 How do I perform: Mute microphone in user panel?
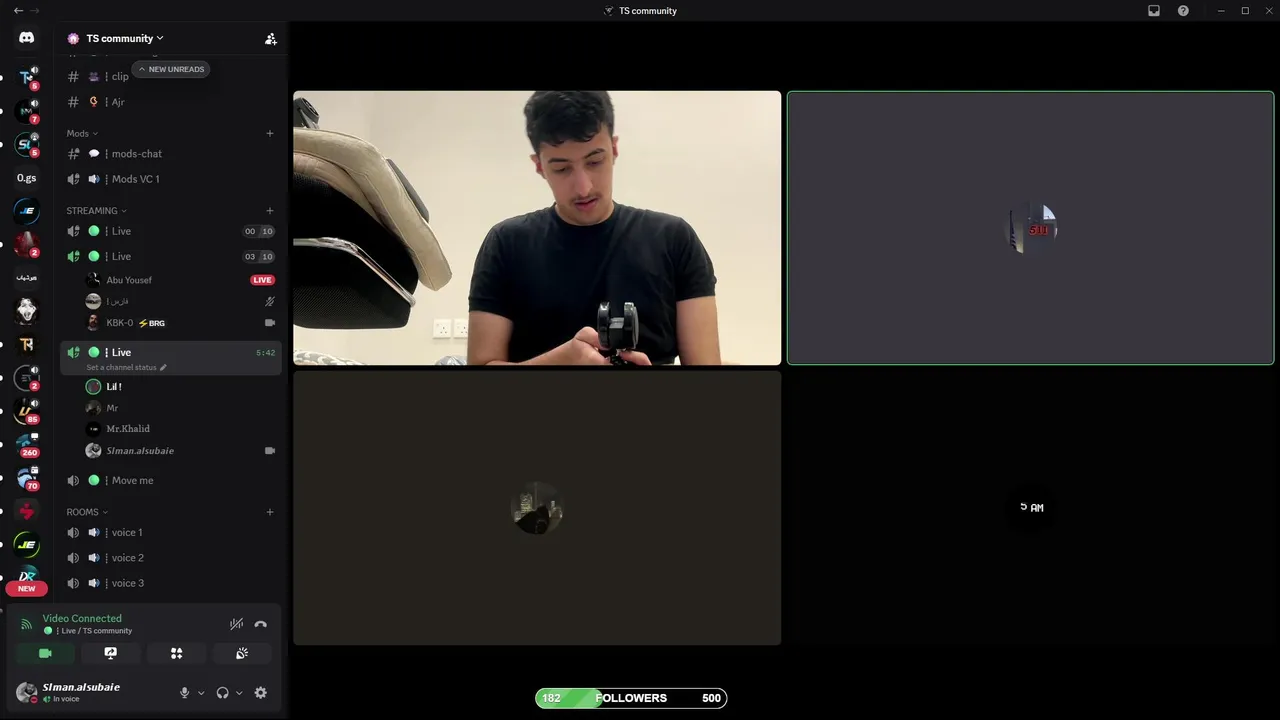[x=184, y=693]
